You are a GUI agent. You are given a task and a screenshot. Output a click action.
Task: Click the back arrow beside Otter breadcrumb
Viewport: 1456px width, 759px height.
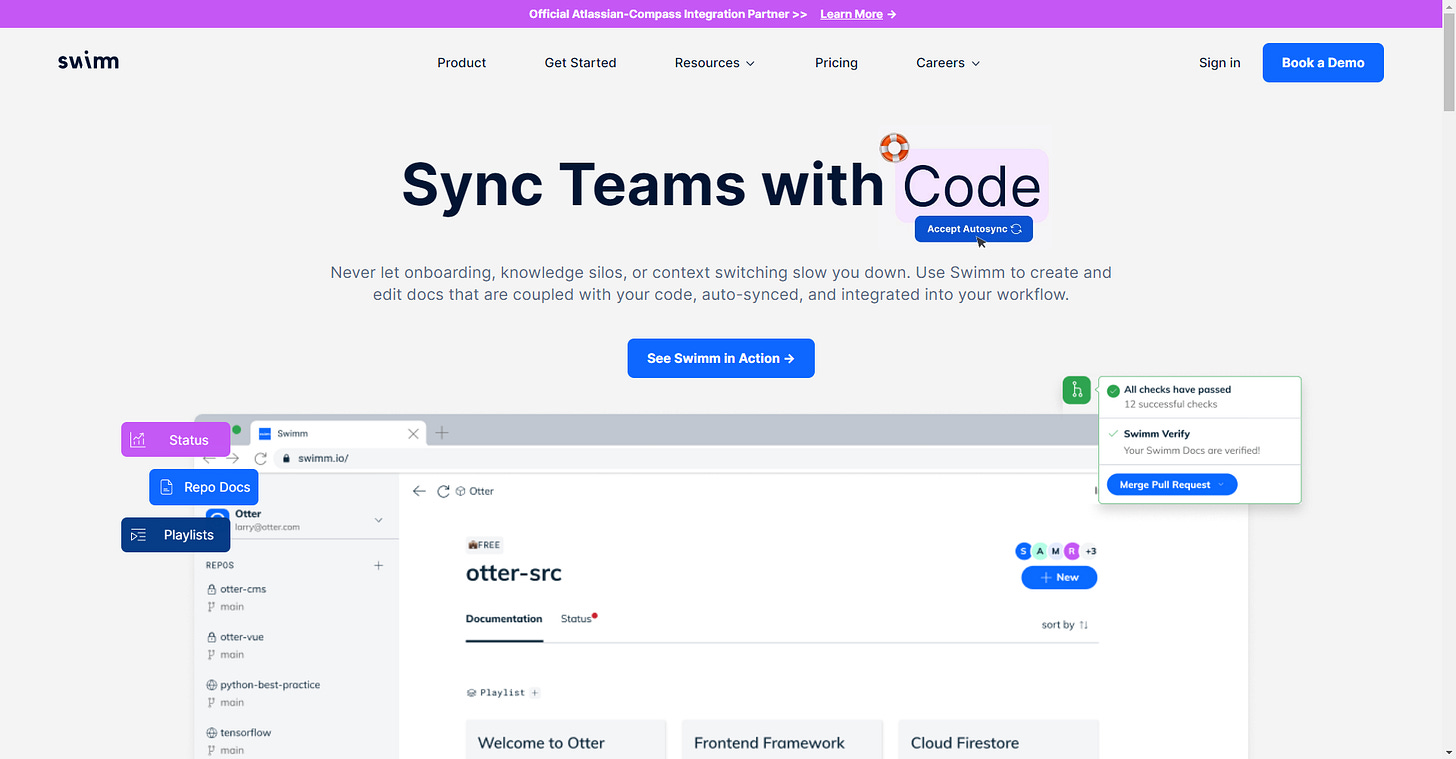418,491
